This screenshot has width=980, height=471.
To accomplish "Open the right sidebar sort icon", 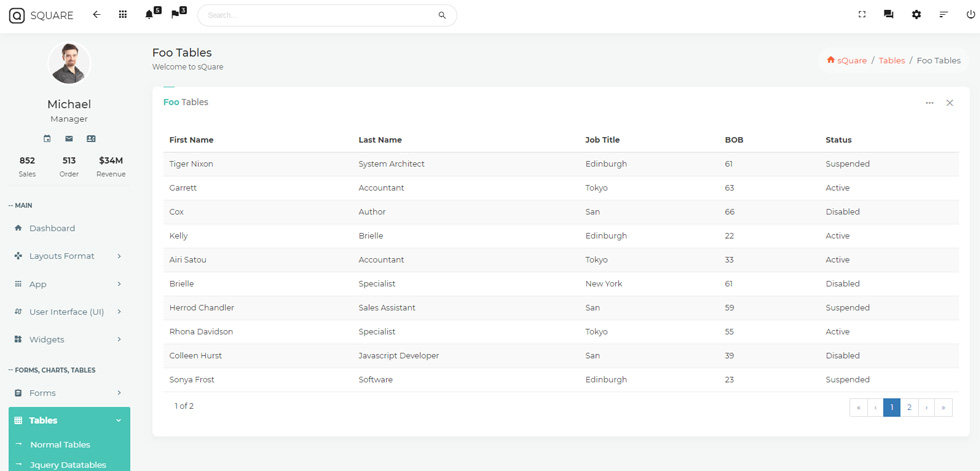I will click(x=944, y=14).
